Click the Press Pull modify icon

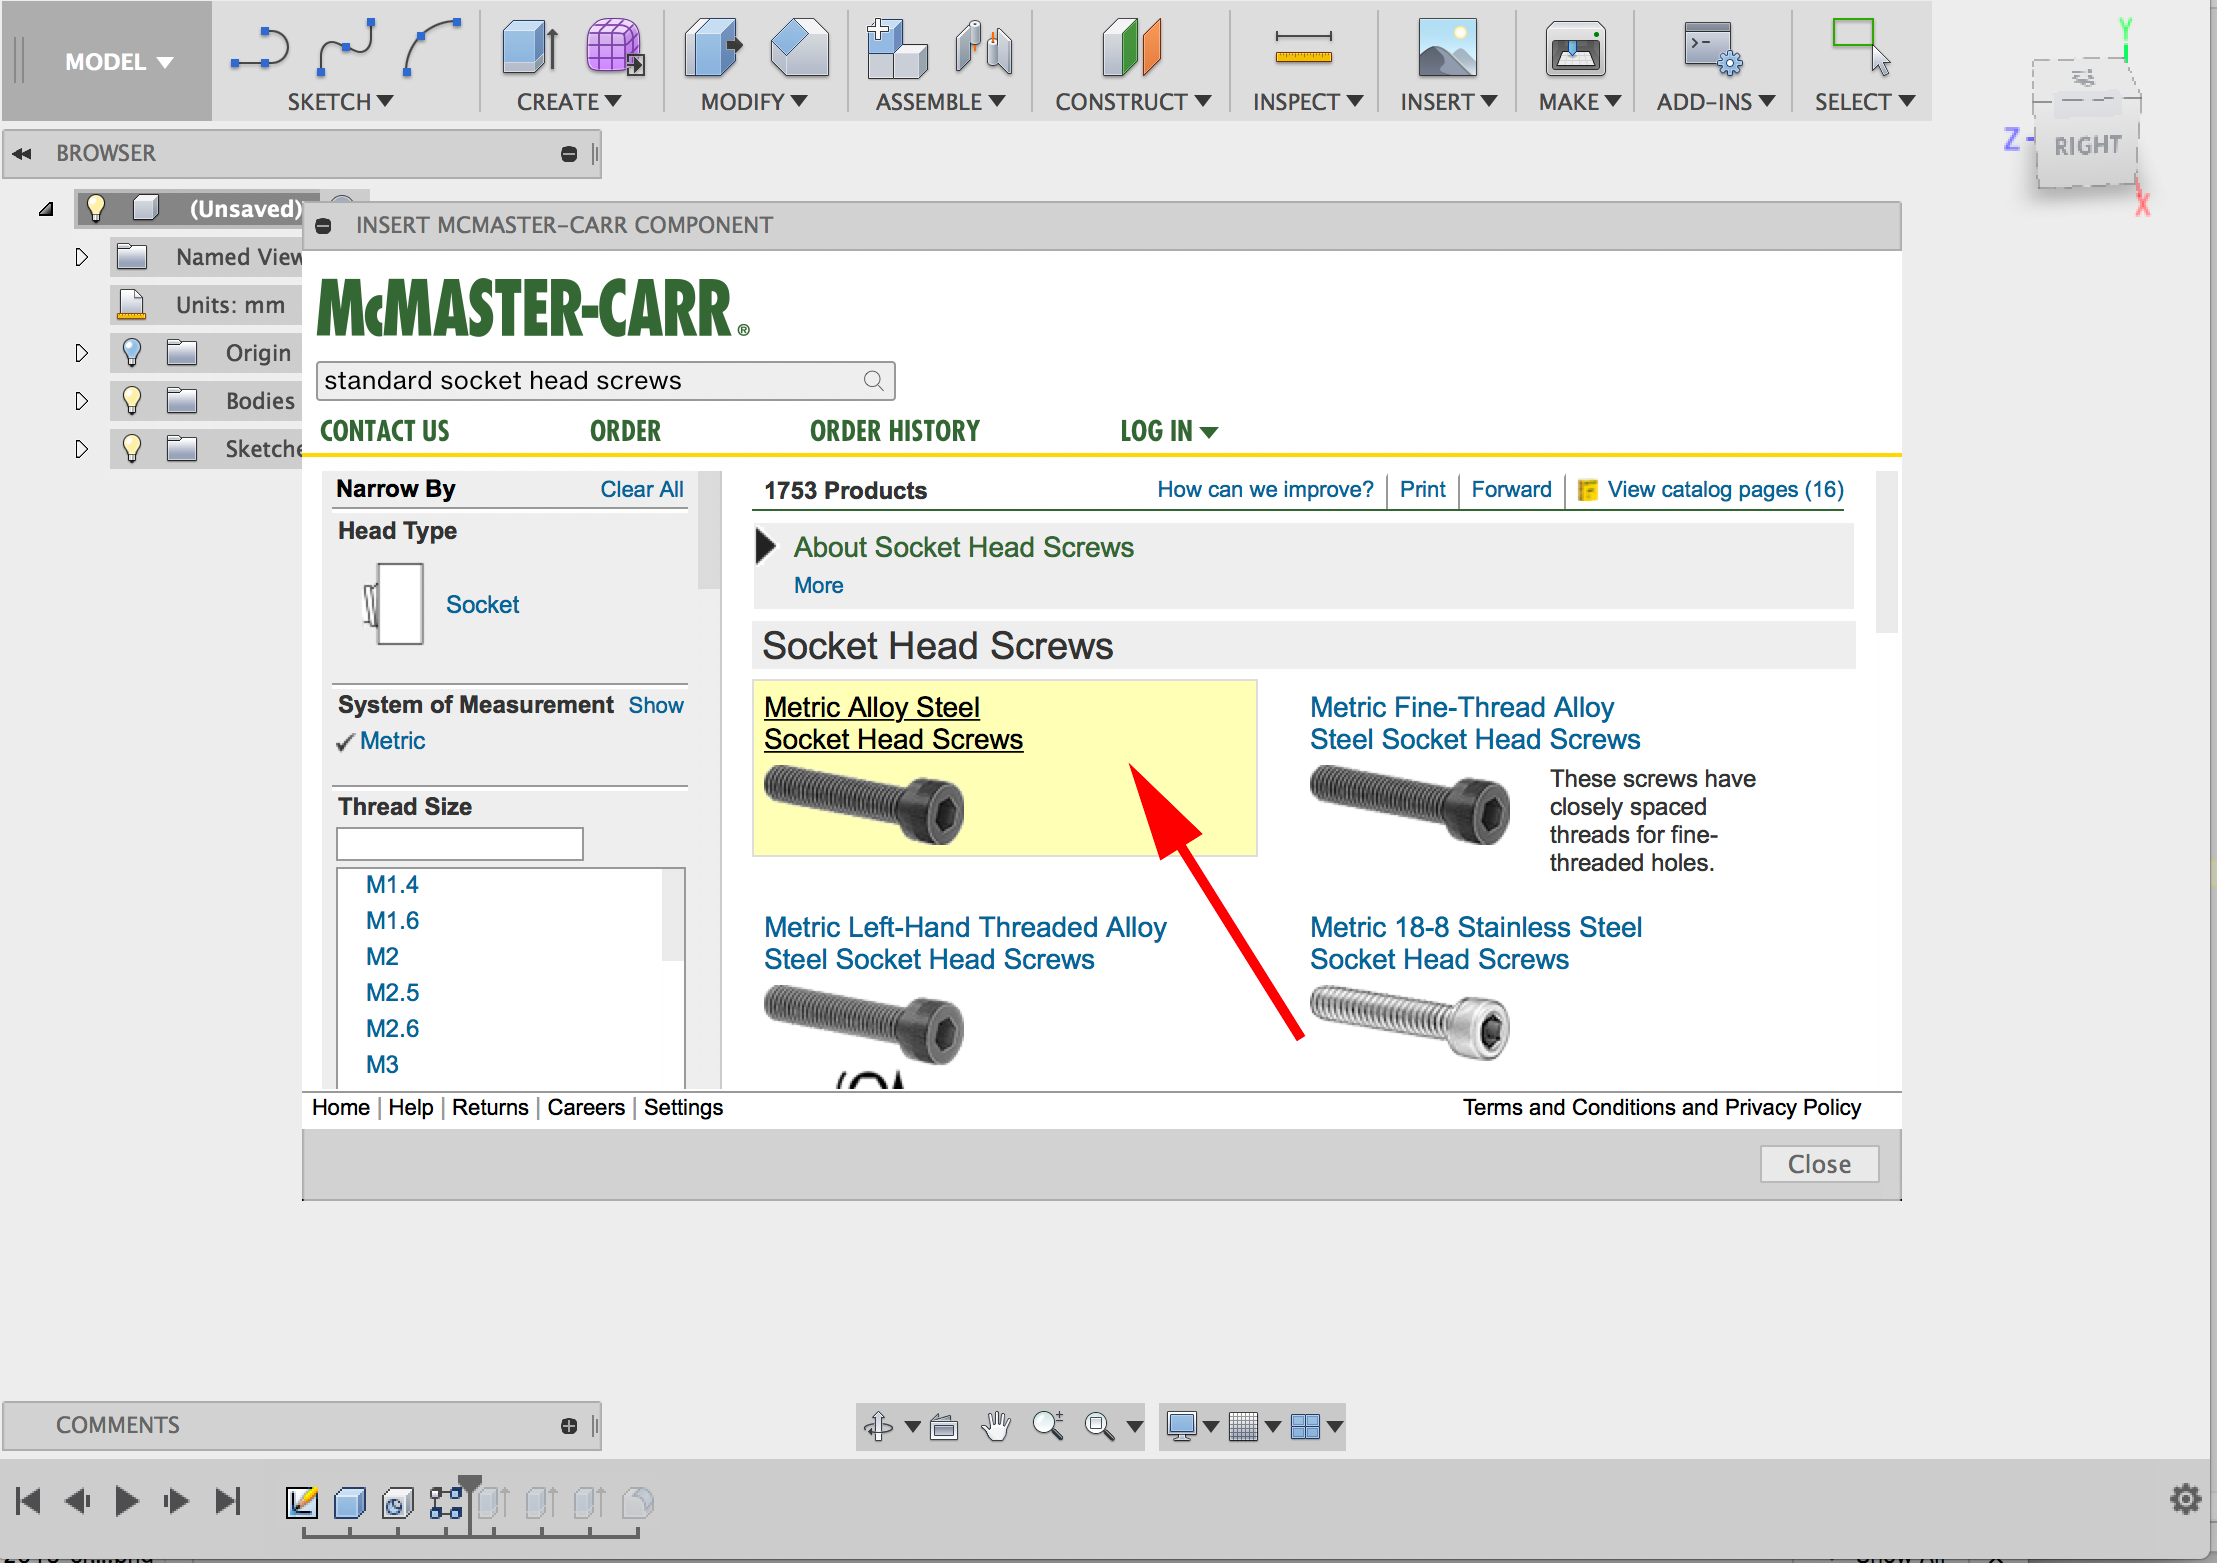pos(714,47)
